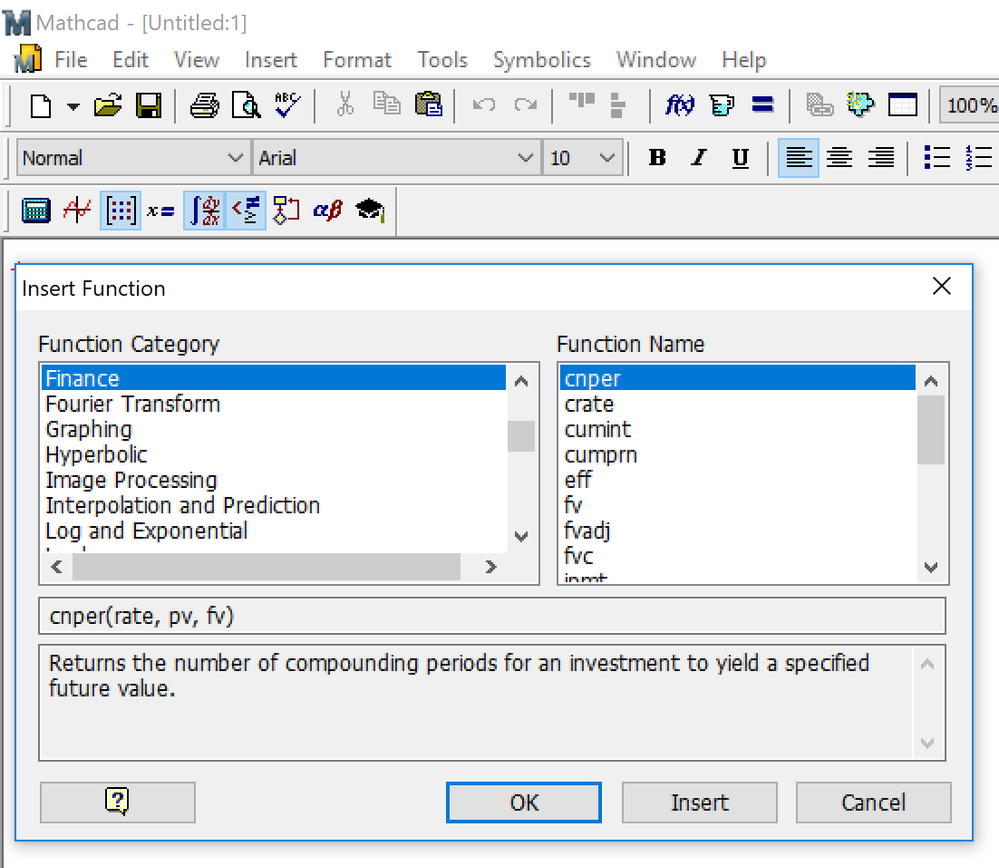Click Function Name vertical scrollbar thumb
The height and width of the screenshot is (868, 999).
[931, 430]
